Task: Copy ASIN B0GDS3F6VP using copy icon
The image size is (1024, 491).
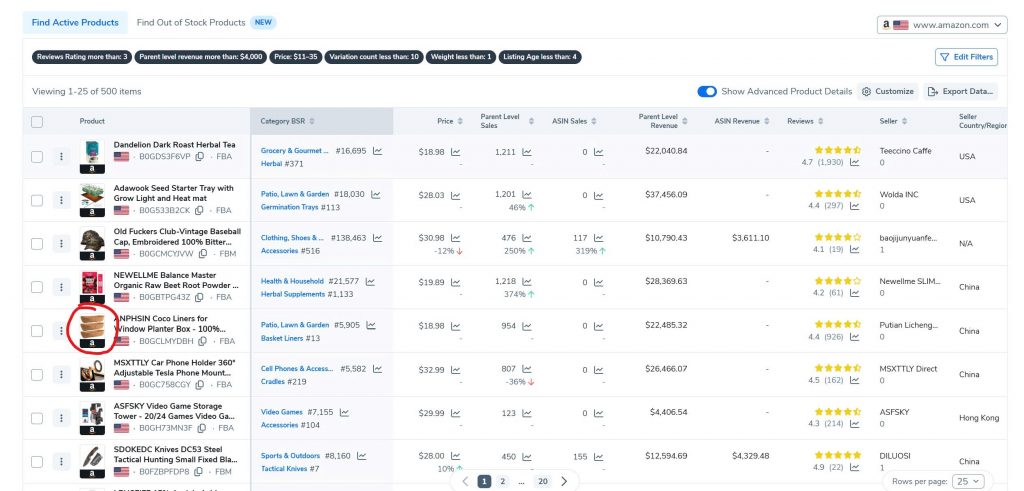Action: coord(200,157)
